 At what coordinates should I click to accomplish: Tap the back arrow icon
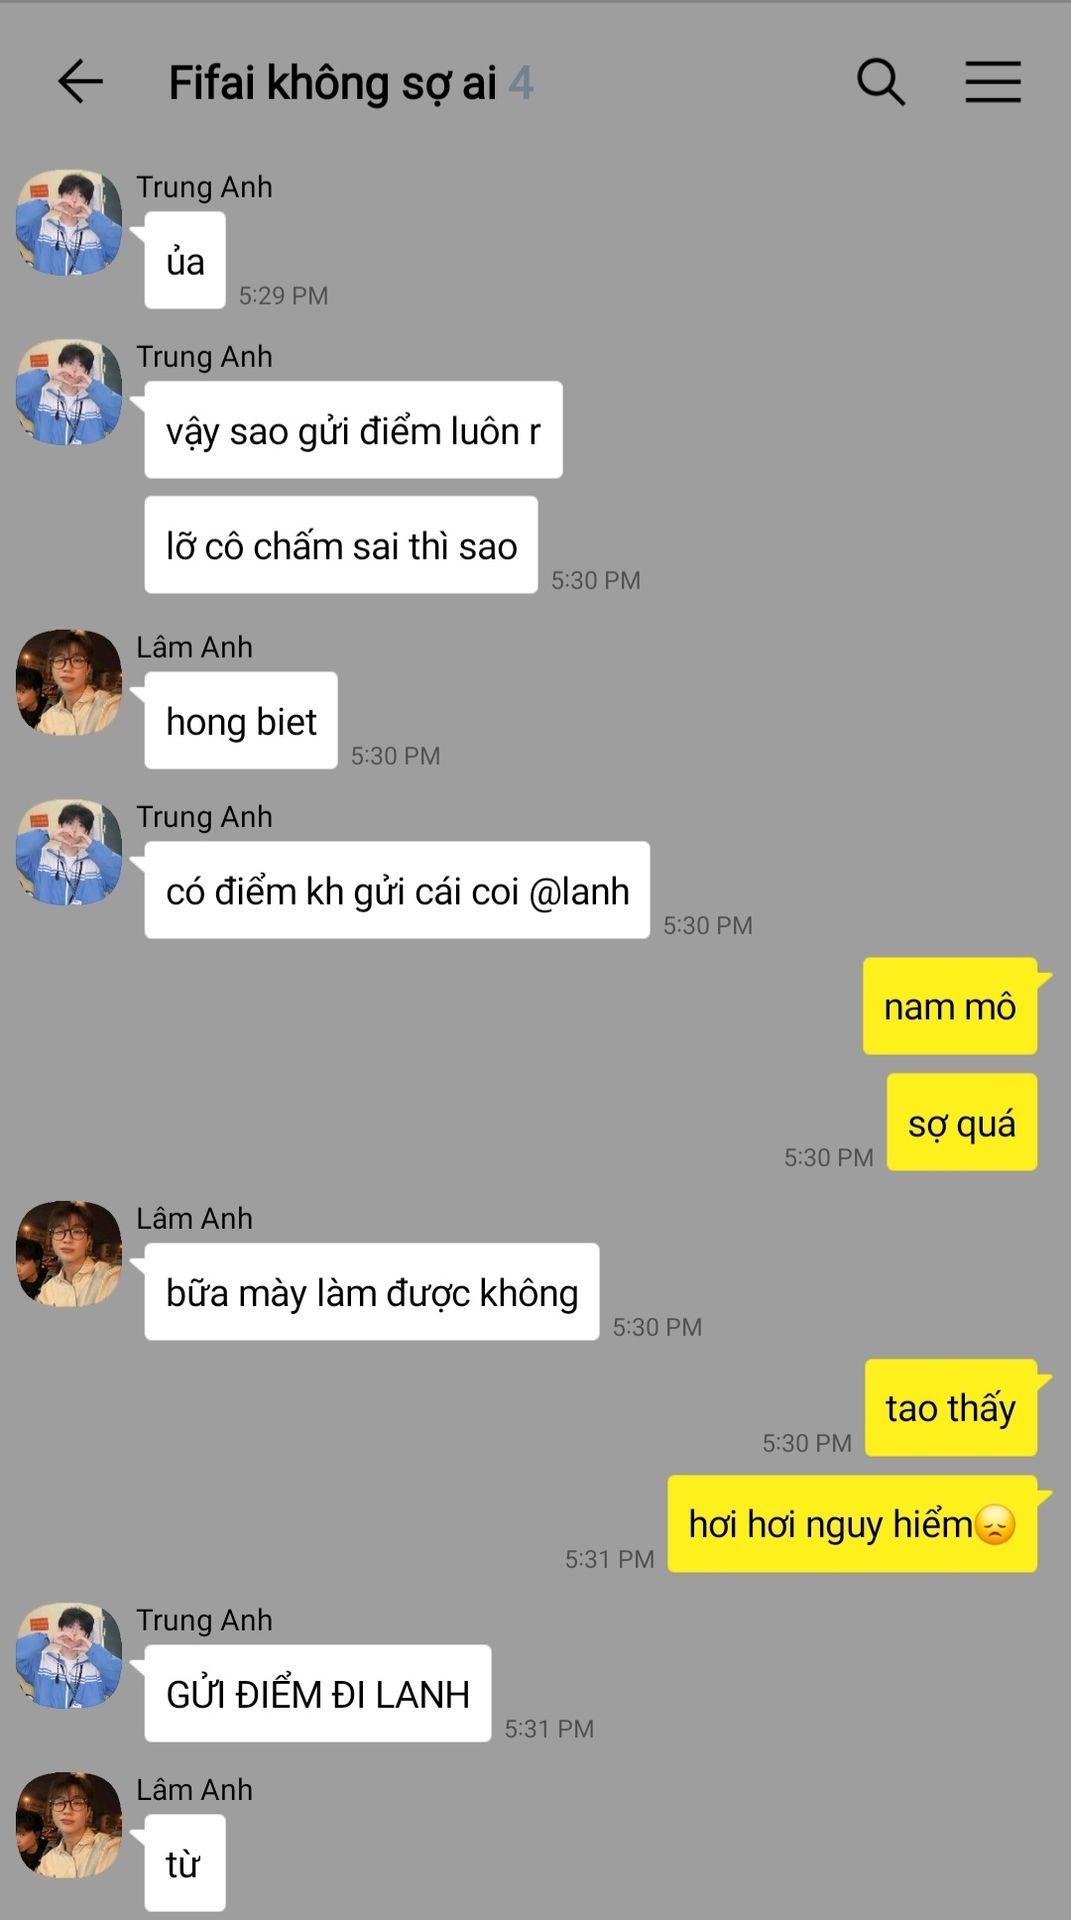[x=80, y=82]
